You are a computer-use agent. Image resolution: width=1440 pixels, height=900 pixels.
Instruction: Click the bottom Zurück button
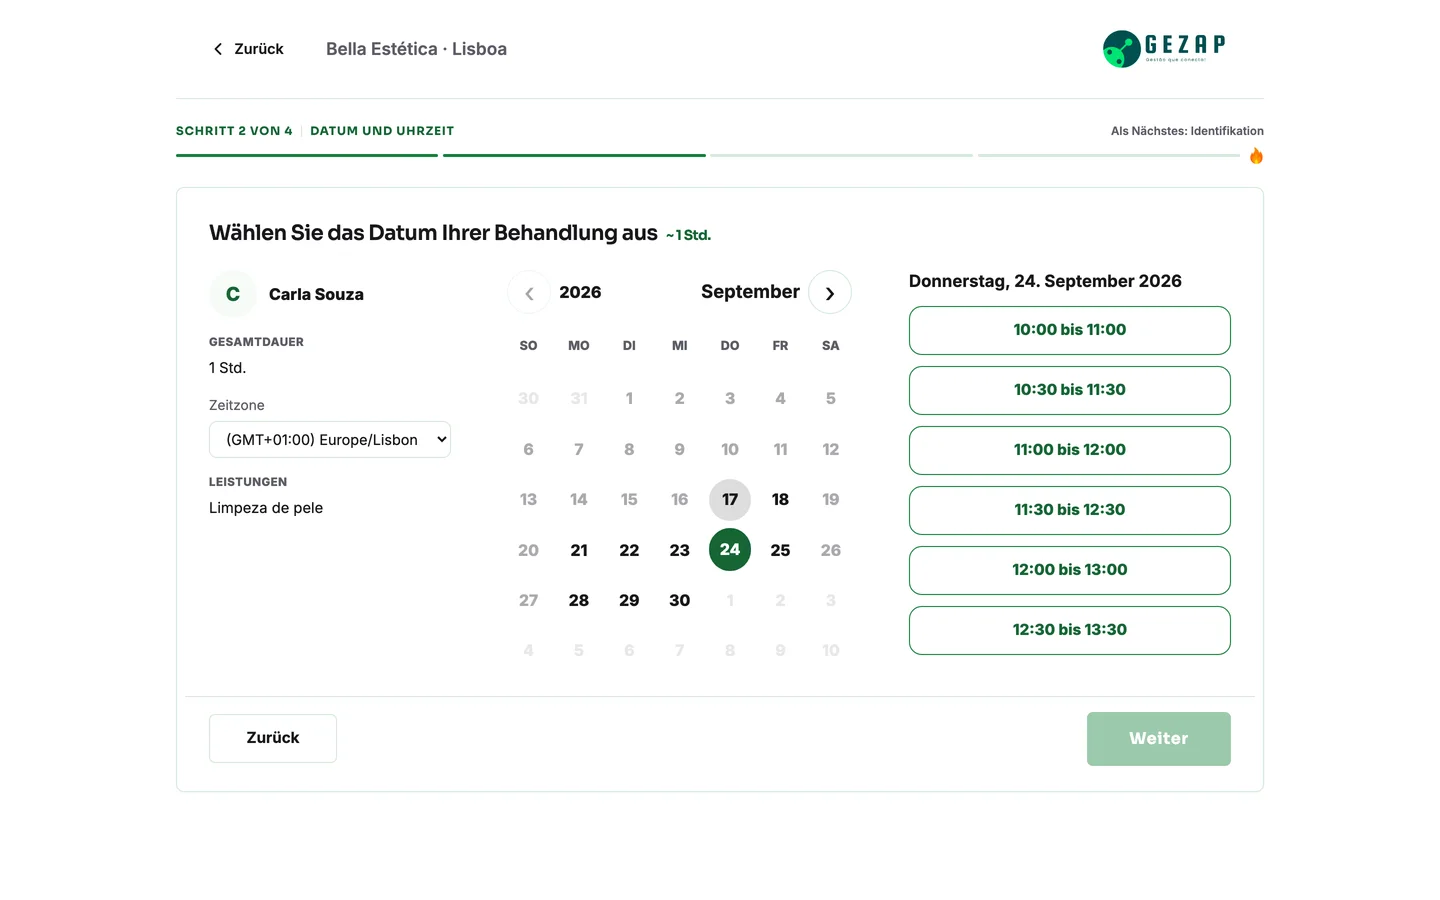coord(273,738)
